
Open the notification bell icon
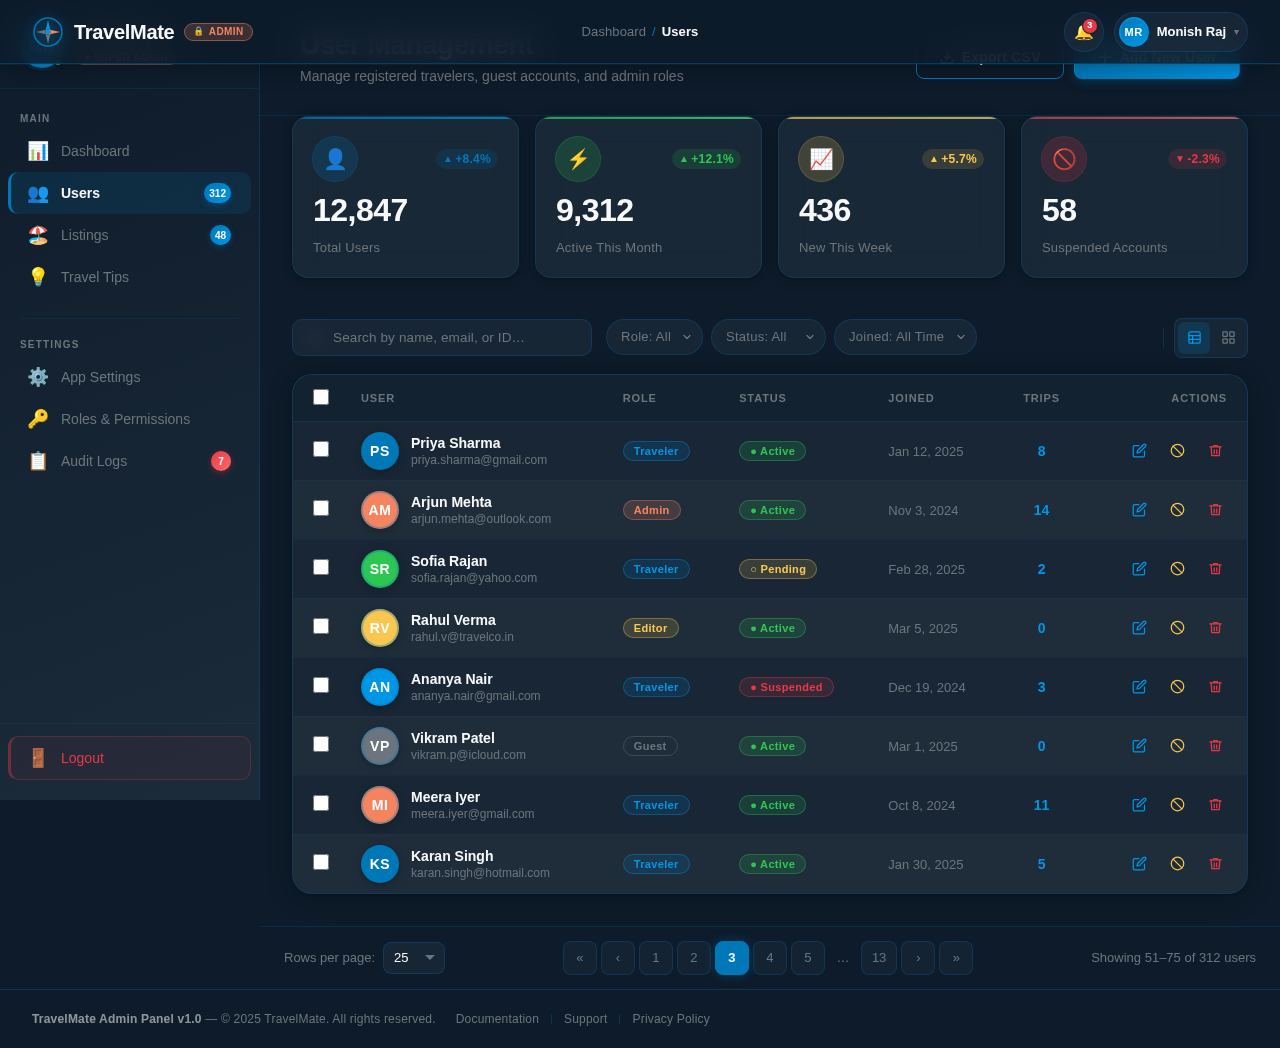pyautogui.click(x=1082, y=32)
